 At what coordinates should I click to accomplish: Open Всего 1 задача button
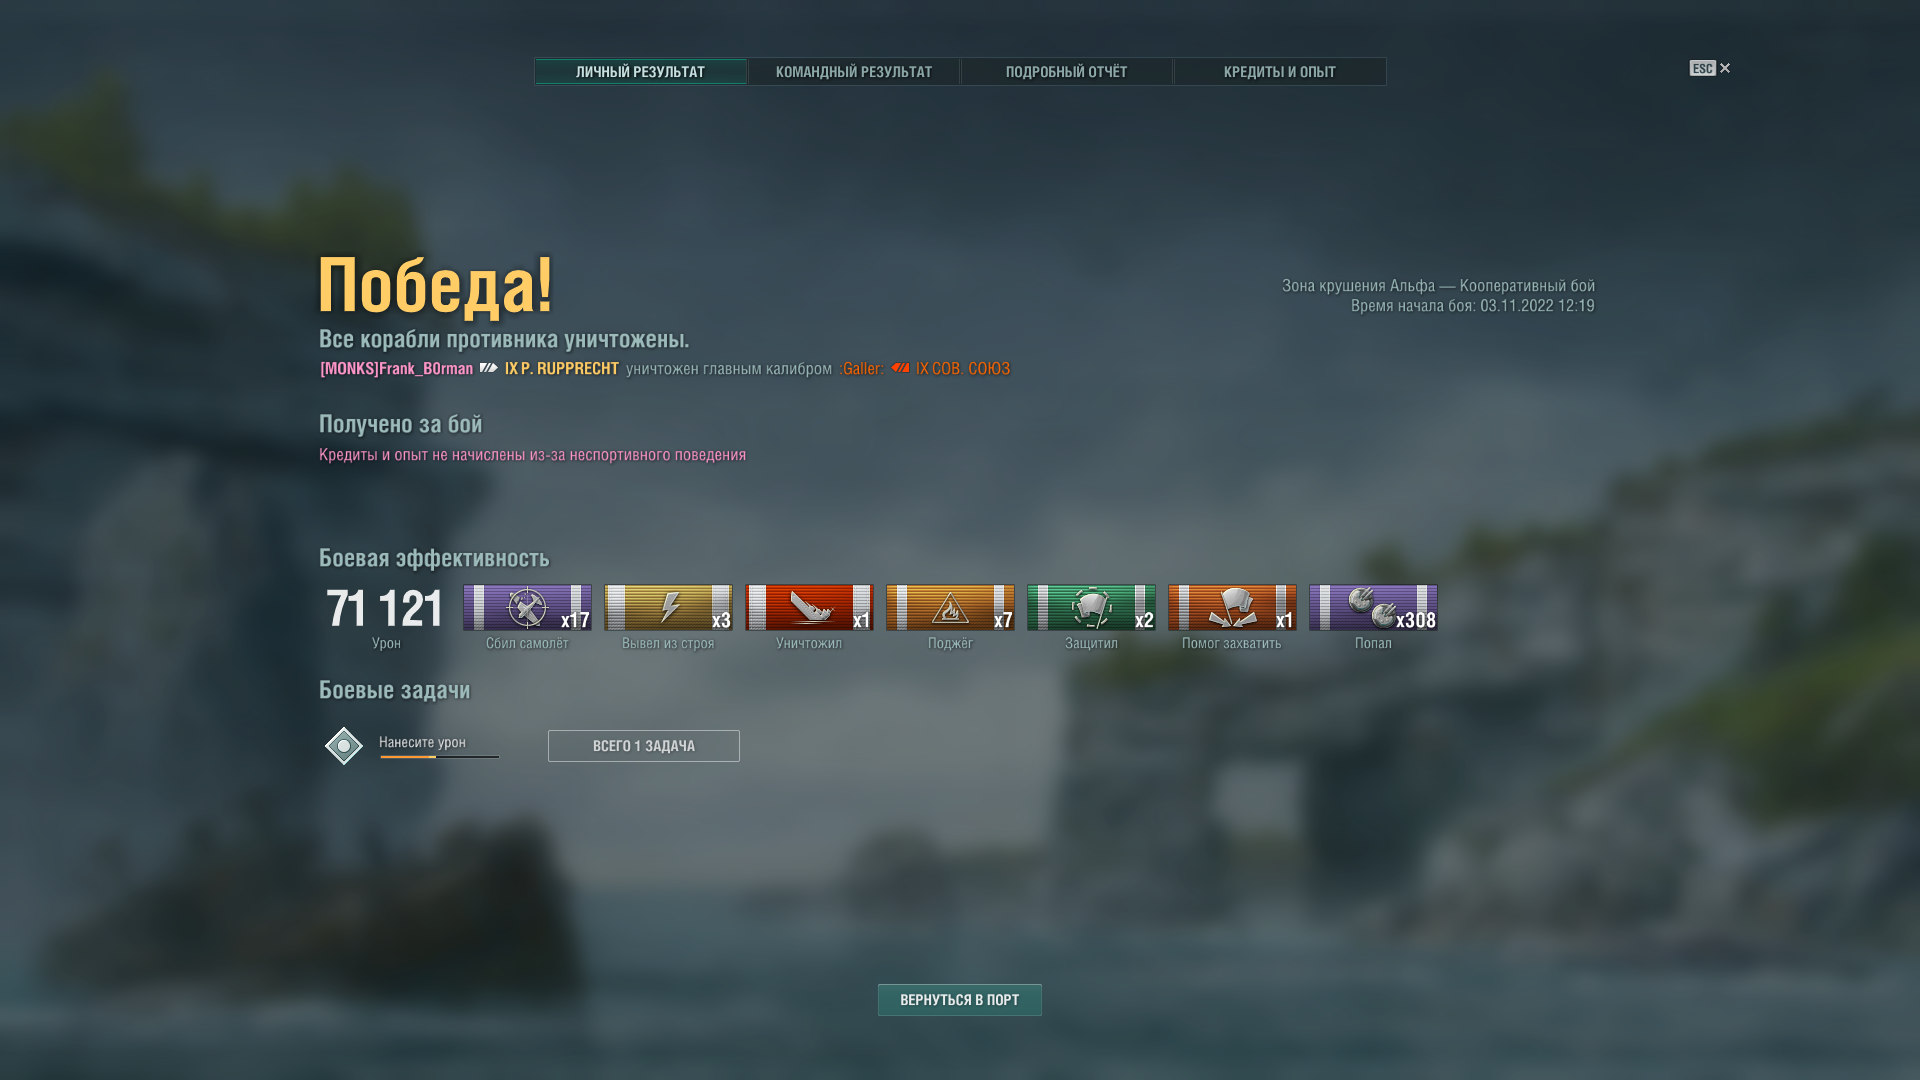644,746
